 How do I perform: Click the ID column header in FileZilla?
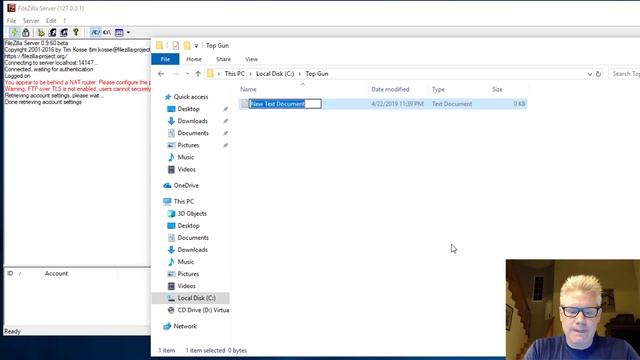[10, 273]
